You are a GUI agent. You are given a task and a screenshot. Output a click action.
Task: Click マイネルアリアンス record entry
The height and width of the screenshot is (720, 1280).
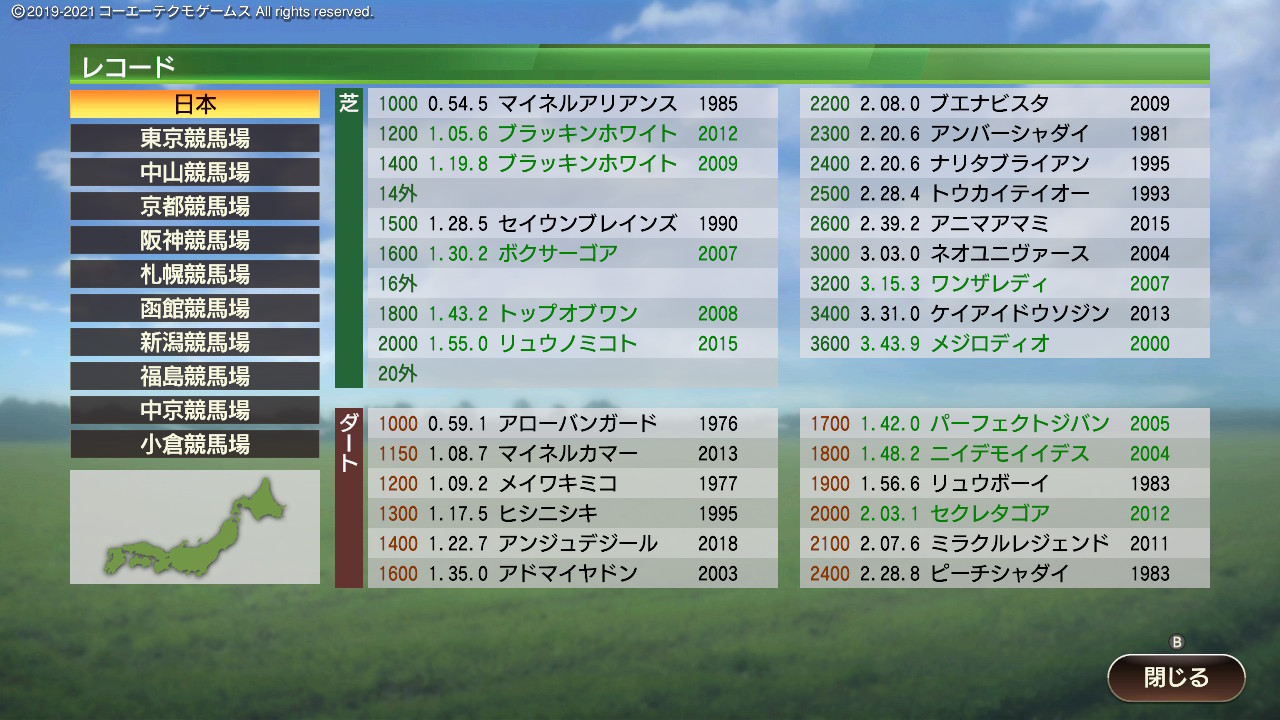point(573,103)
